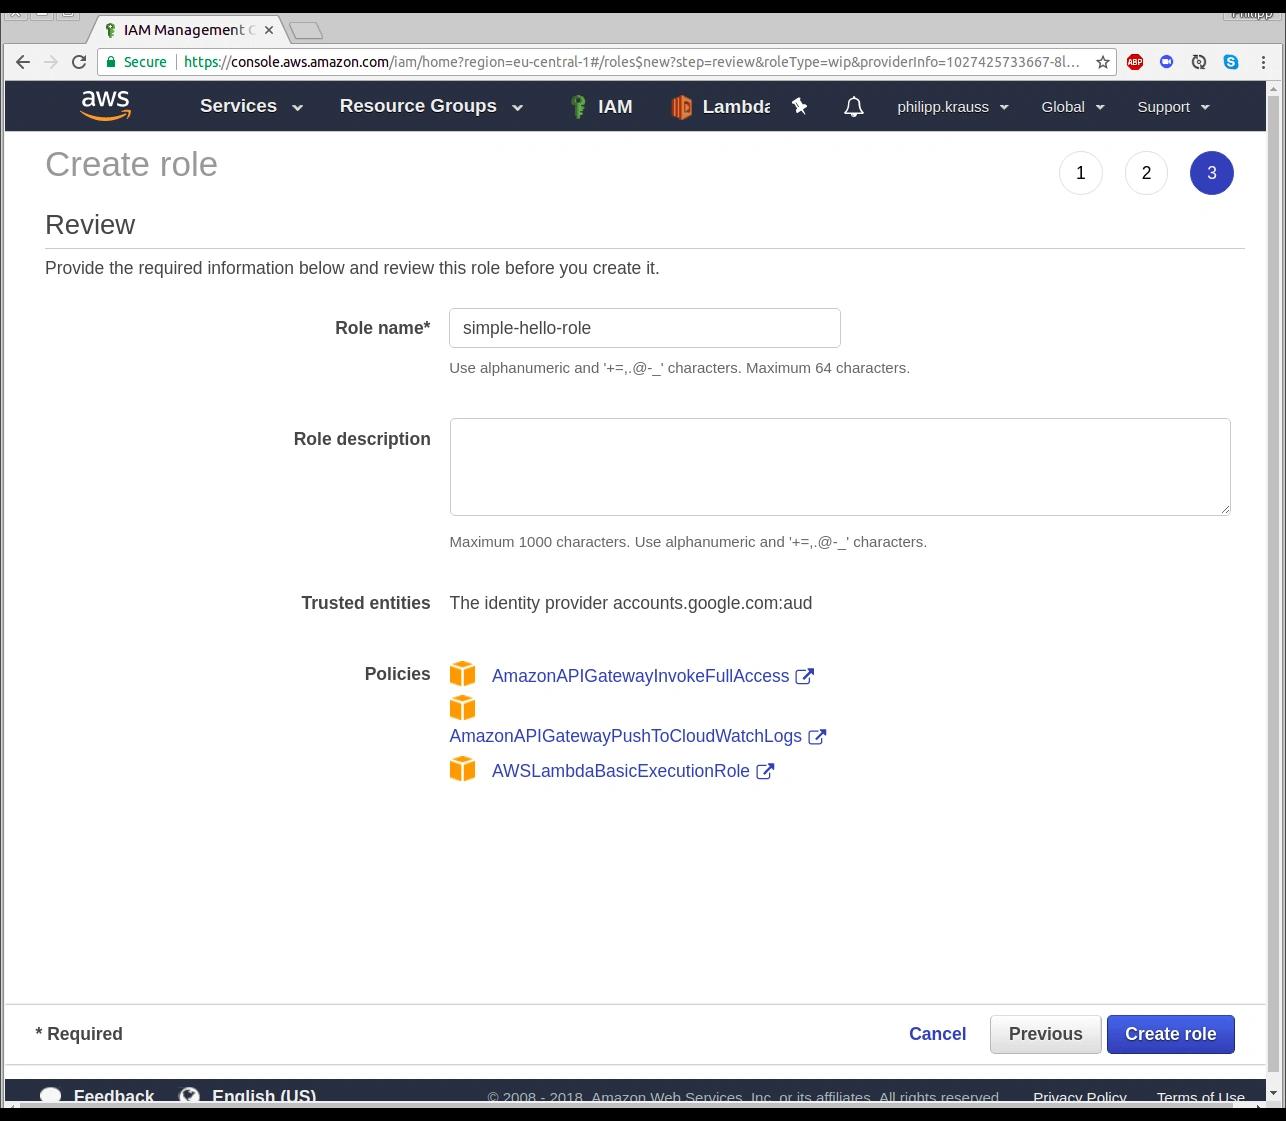
Task: Click the Adblock Plus extension icon
Action: pyautogui.click(x=1135, y=62)
